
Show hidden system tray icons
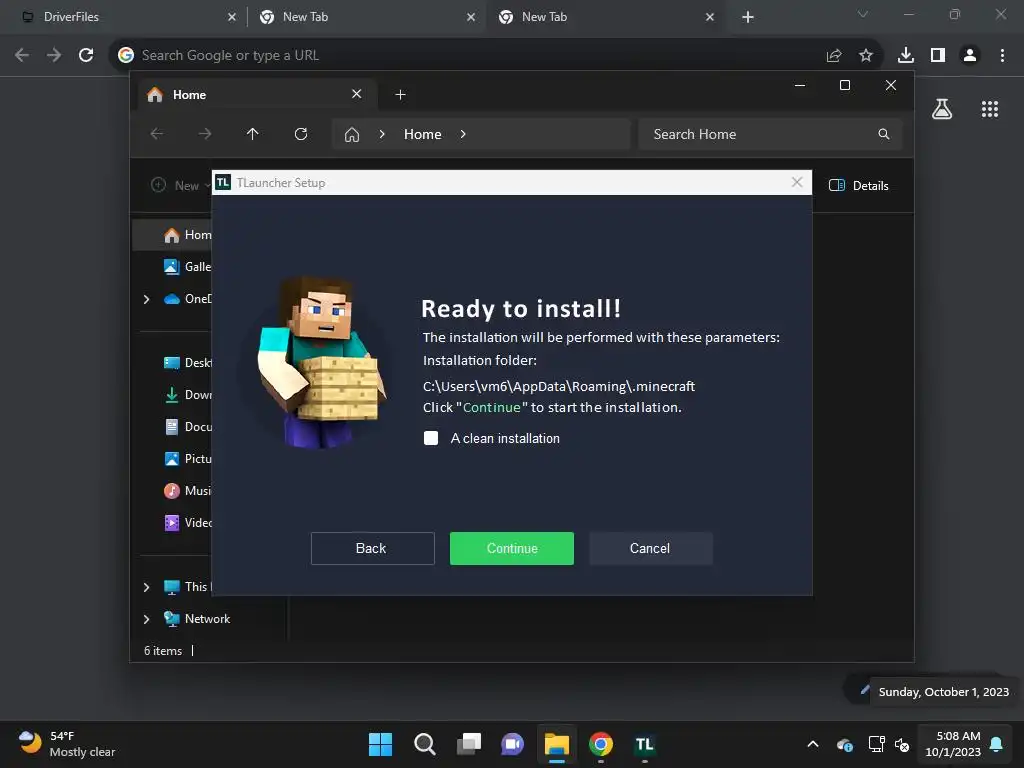(x=813, y=744)
